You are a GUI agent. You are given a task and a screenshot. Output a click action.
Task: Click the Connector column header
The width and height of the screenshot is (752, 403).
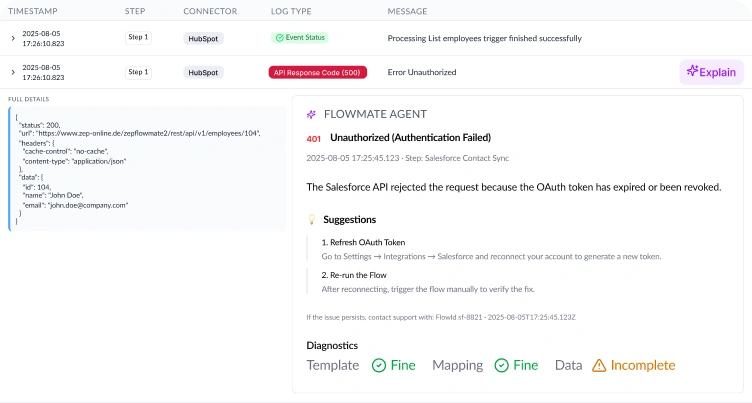click(x=210, y=11)
